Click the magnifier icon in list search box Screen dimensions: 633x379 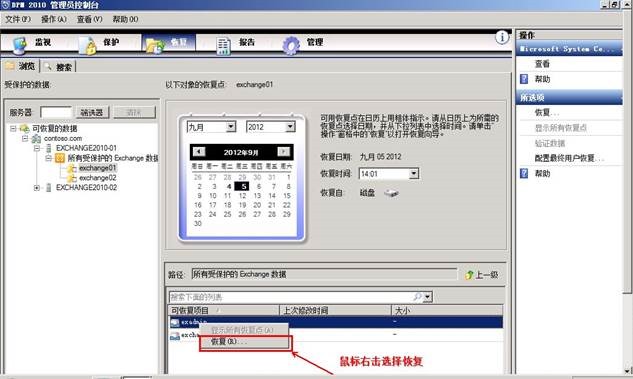pos(417,297)
